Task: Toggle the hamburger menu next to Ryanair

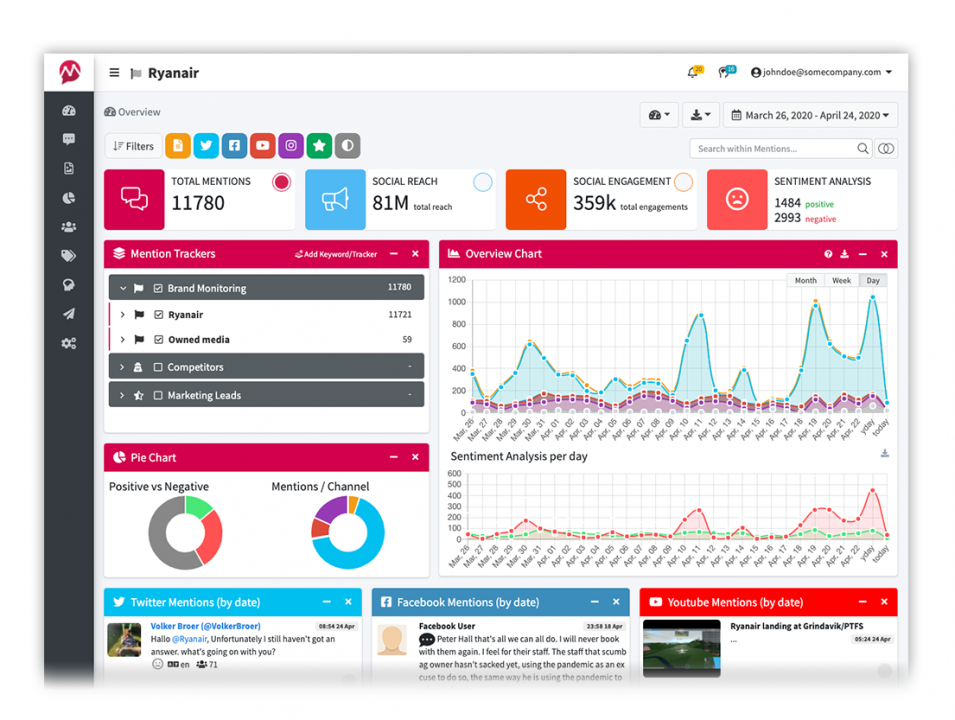Action: pos(114,73)
